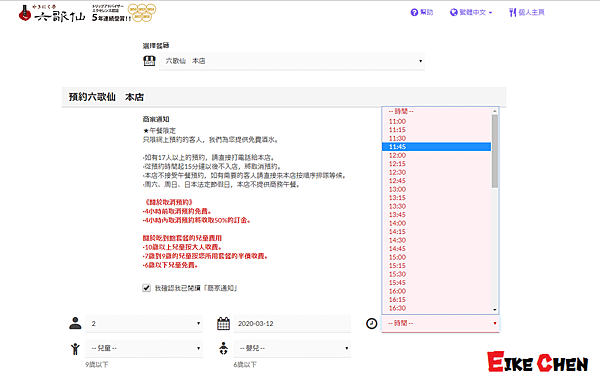600x383 pixels.
Task: Open the number of guests dropdown showing 2
Action: click(x=144, y=324)
